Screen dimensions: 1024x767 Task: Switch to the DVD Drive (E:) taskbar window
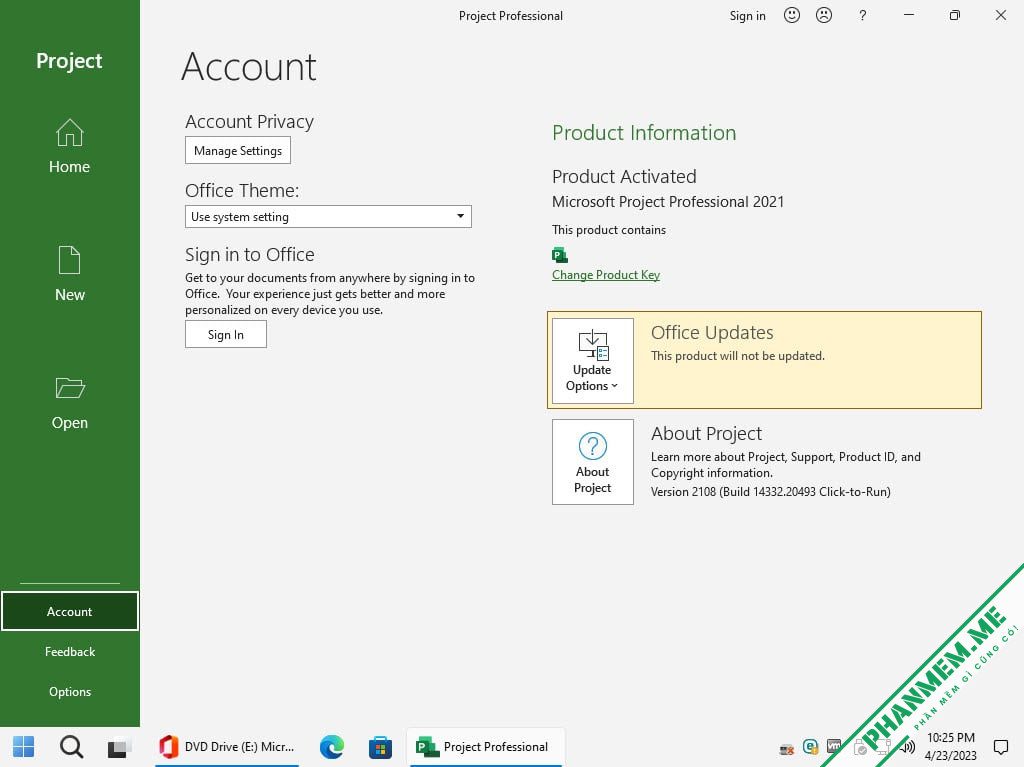point(227,747)
